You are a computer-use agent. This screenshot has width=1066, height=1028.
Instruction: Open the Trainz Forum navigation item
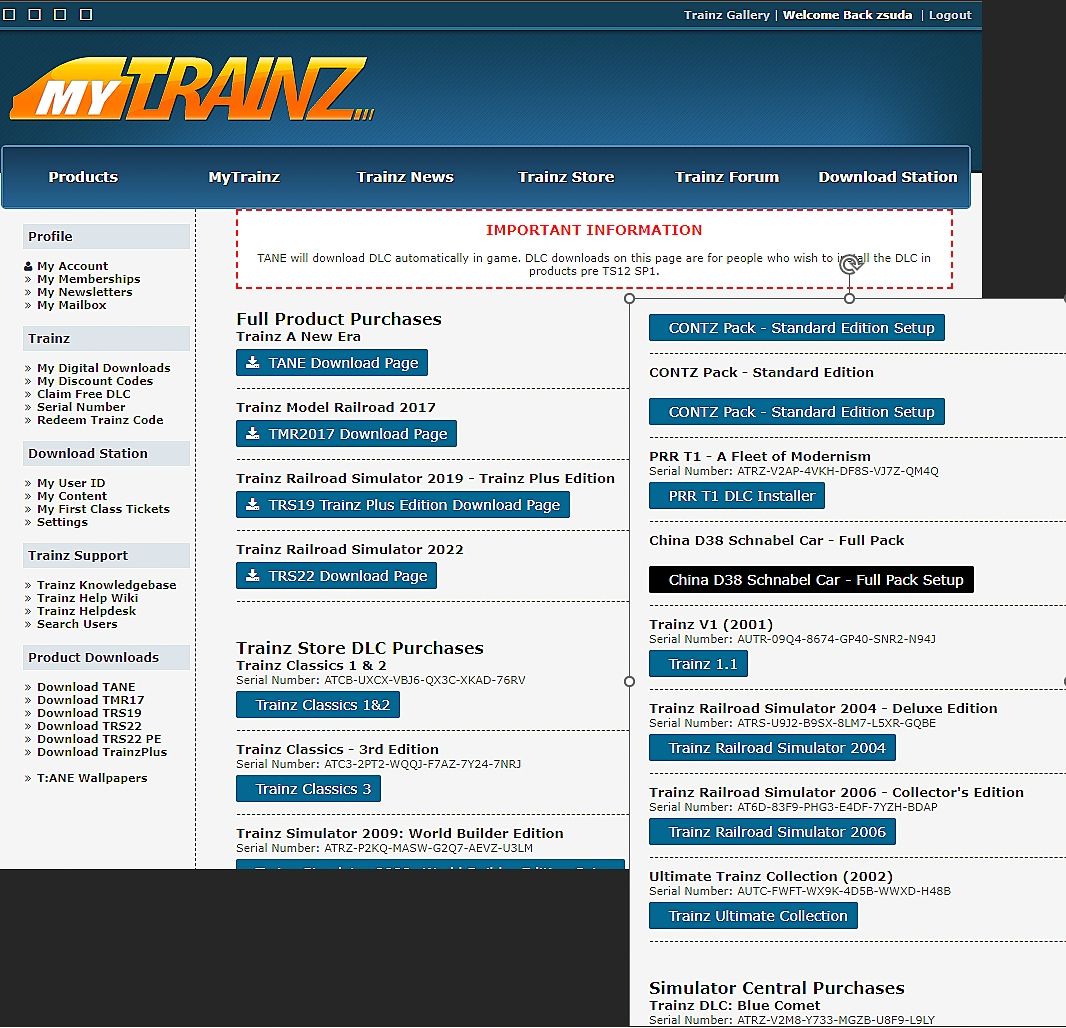click(726, 177)
